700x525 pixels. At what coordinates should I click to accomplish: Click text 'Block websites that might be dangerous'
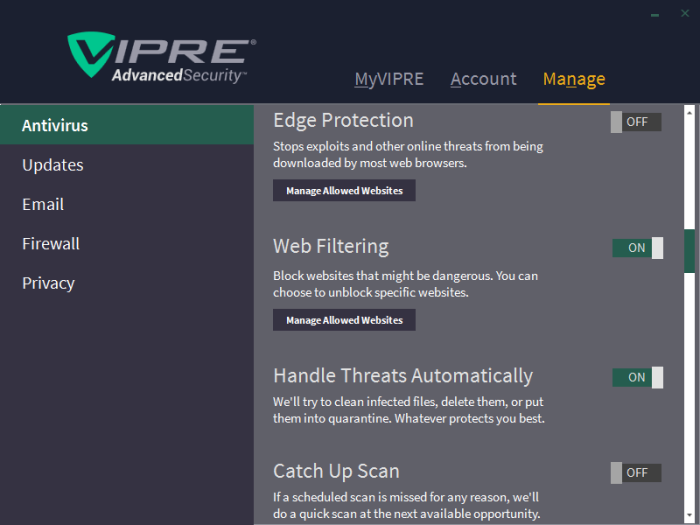(x=383, y=276)
